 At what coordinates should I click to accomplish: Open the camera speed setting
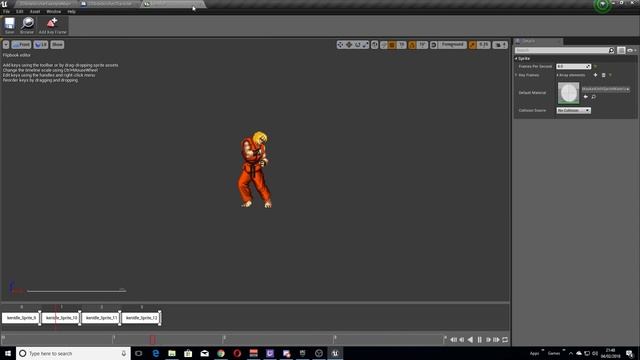[500, 44]
